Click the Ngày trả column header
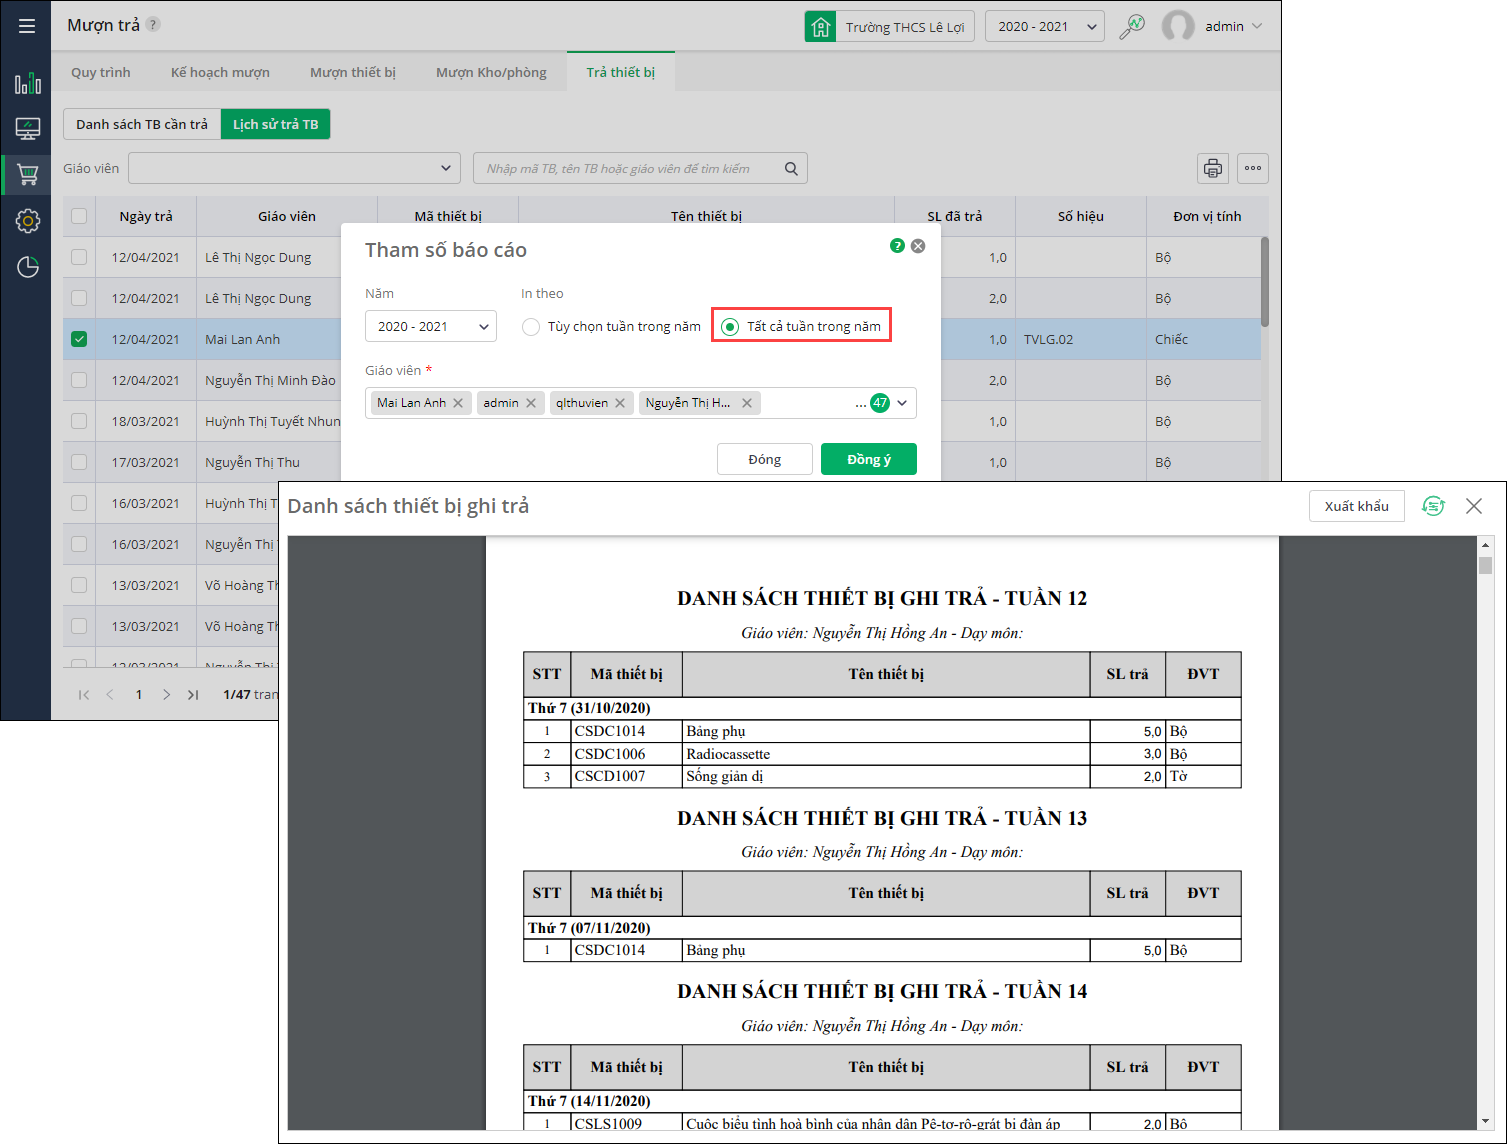This screenshot has width=1507, height=1144. 146,216
